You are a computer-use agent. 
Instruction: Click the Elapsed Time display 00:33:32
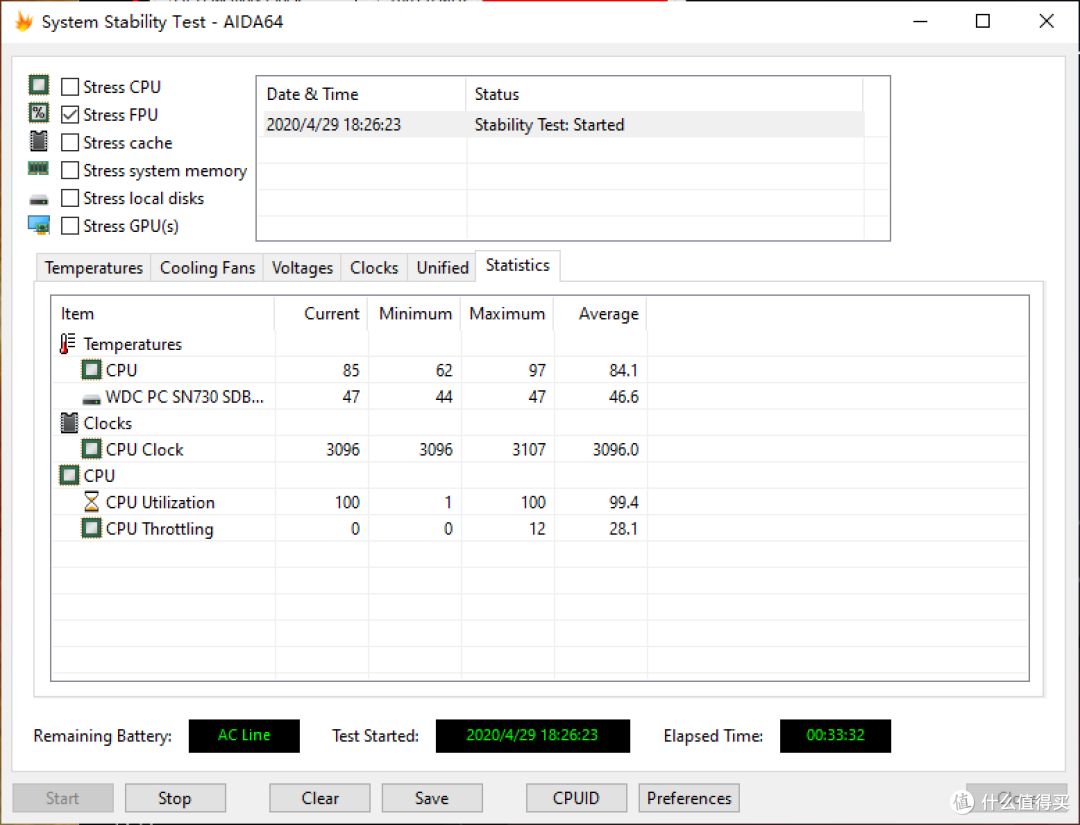coord(835,735)
